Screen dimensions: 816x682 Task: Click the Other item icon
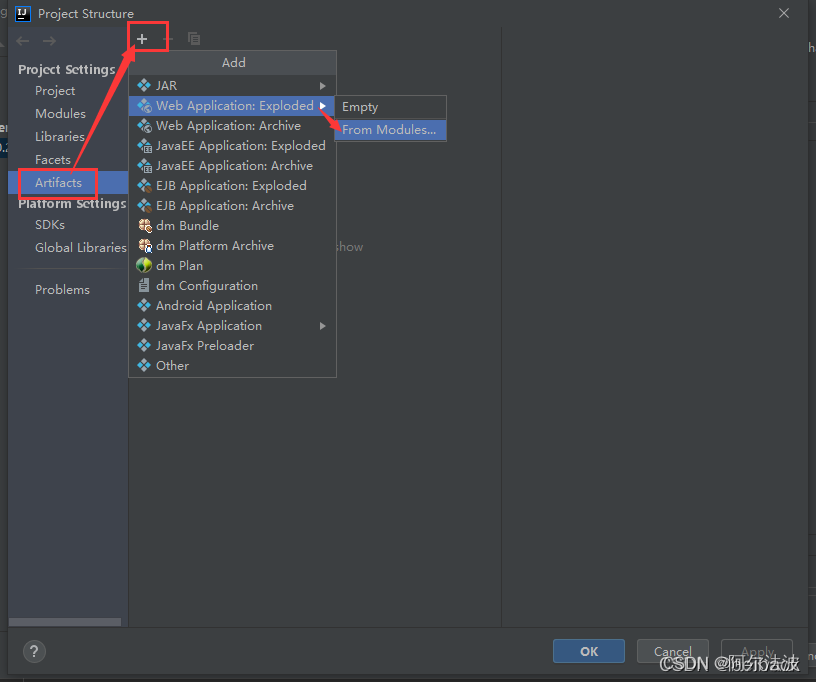(144, 365)
